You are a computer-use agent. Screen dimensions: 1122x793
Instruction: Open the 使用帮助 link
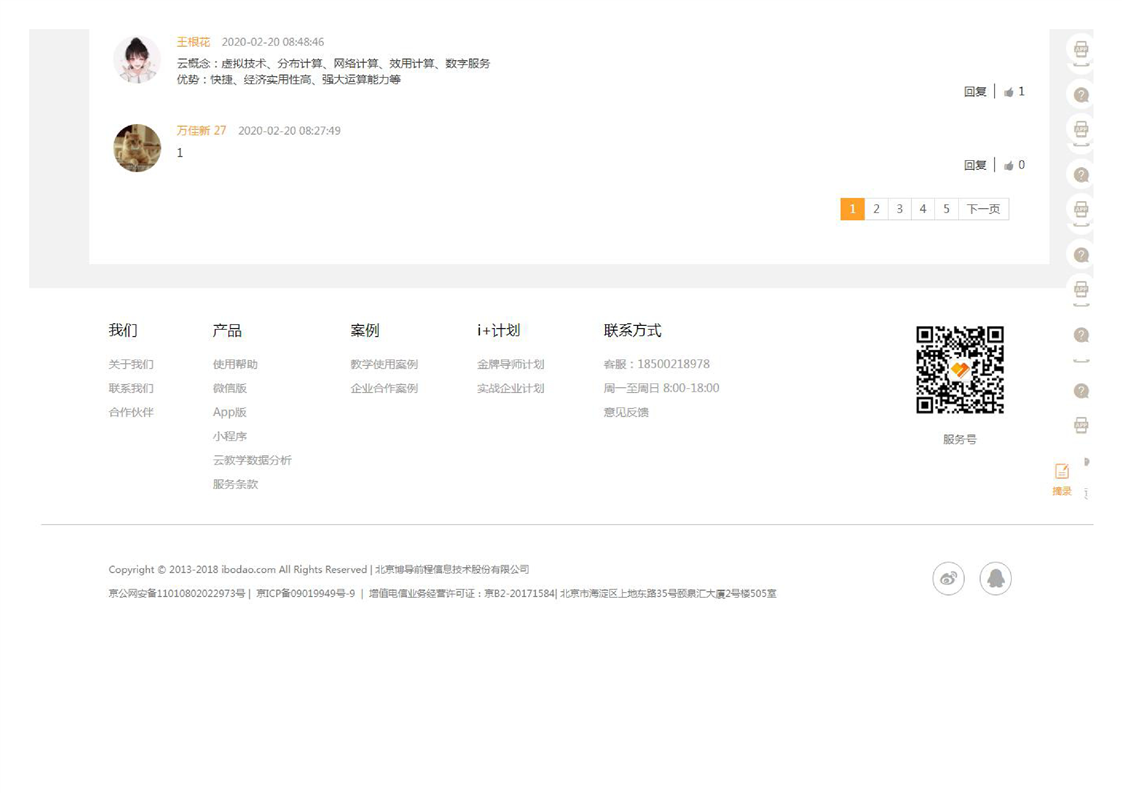pyautogui.click(x=235, y=365)
